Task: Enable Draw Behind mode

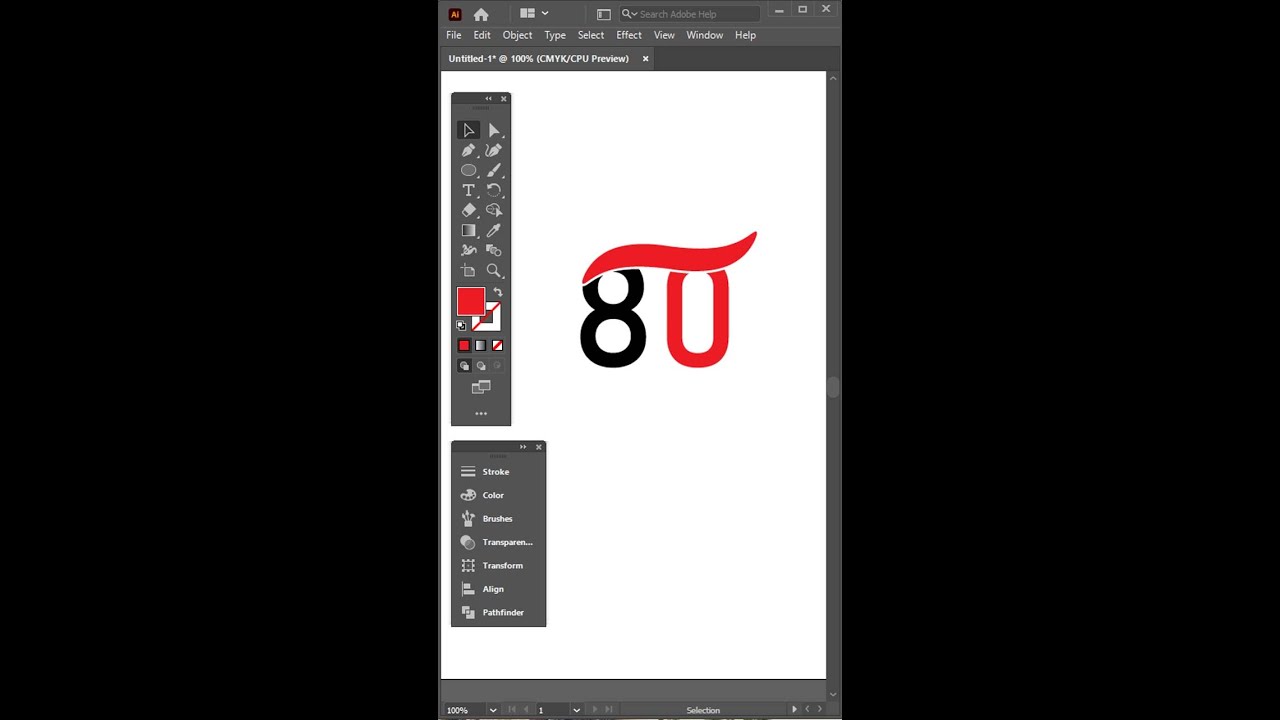Action: (480, 366)
